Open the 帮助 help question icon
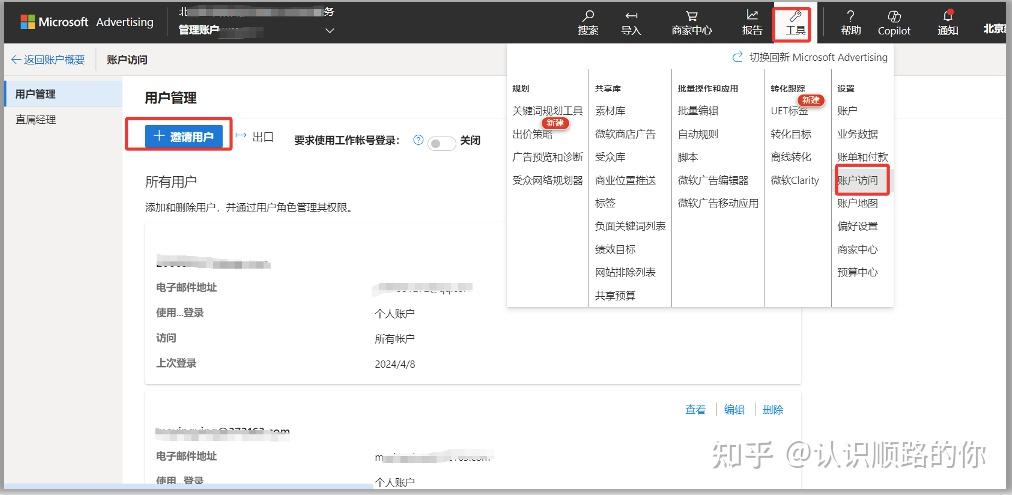The height and width of the screenshot is (495, 1012). [851, 15]
